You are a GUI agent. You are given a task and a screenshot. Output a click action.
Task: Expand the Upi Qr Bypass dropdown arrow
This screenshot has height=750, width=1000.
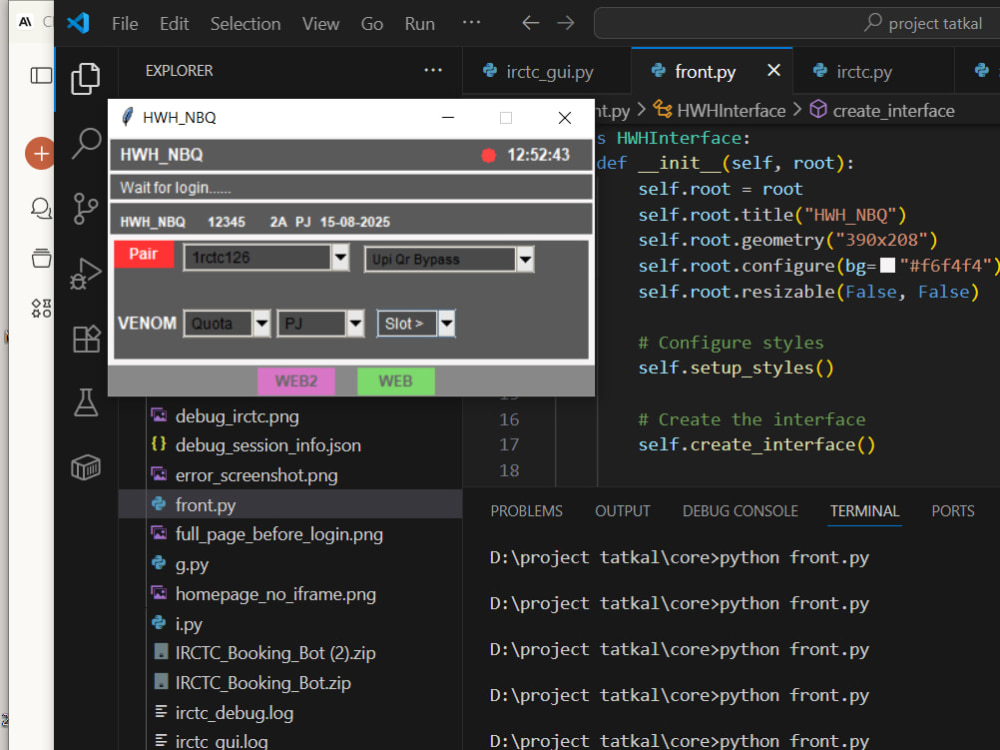pyautogui.click(x=525, y=260)
